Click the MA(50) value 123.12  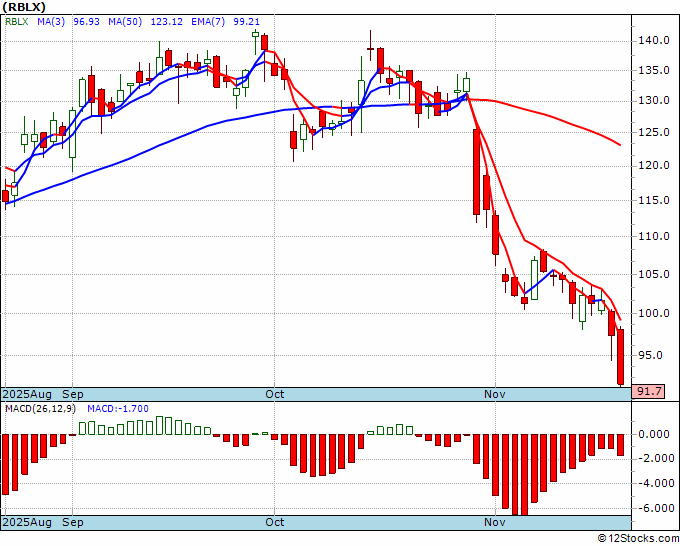pyautogui.click(x=167, y=22)
